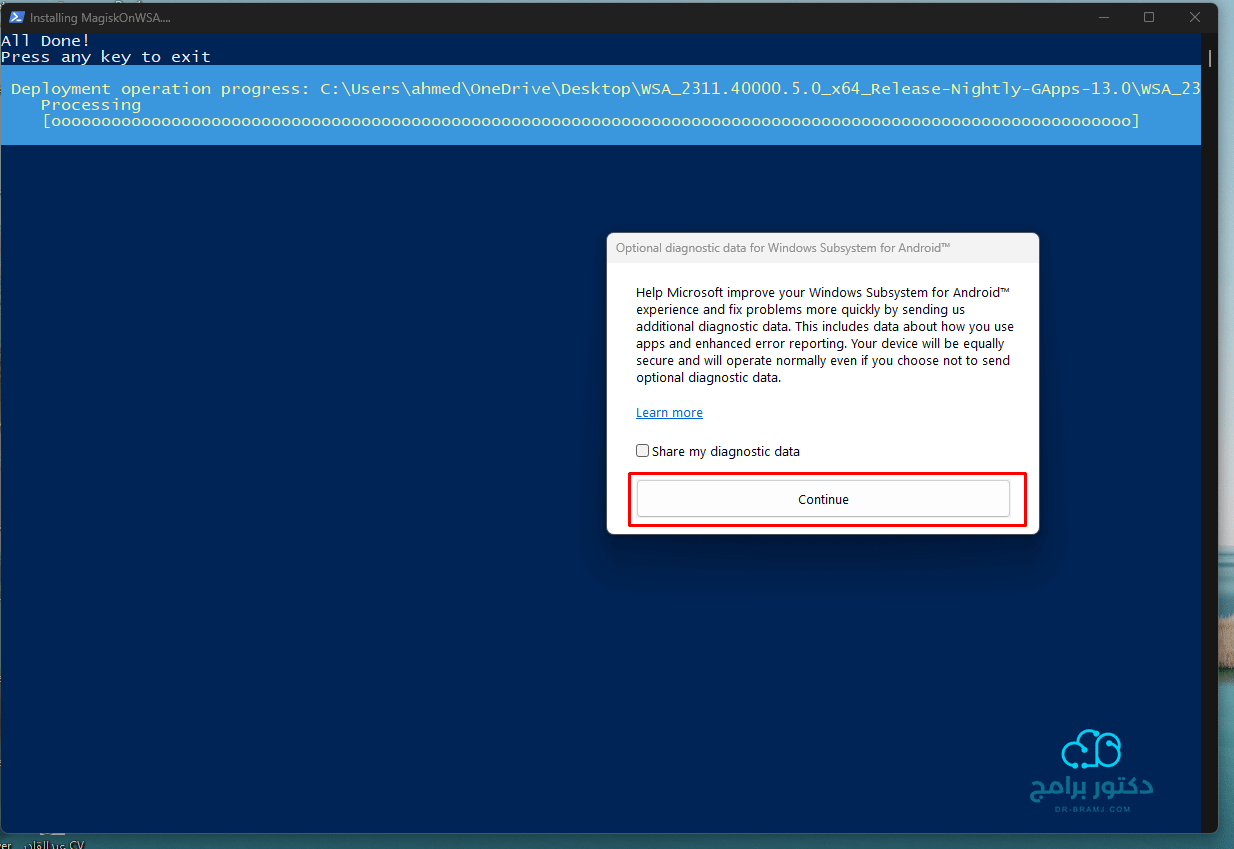Click the "Deployment operation progress" path line
The height and width of the screenshot is (849, 1234).
click(606, 89)
